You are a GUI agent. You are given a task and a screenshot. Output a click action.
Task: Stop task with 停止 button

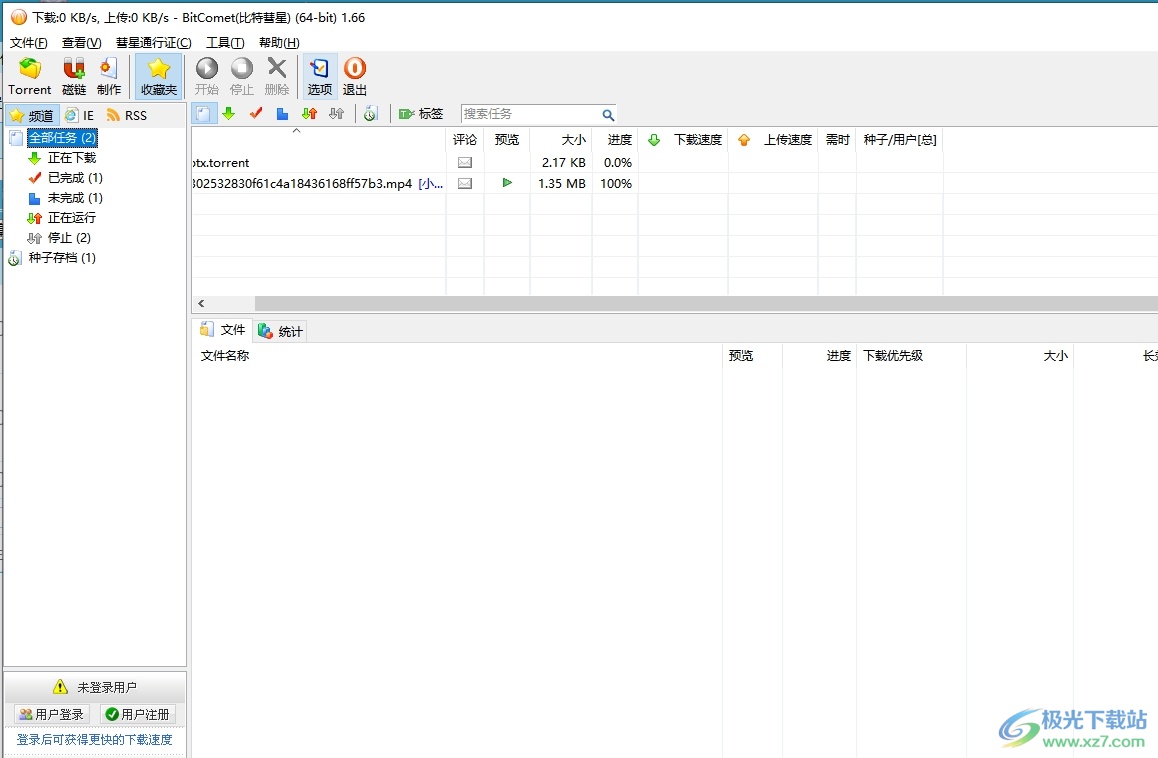pos(241,76)
